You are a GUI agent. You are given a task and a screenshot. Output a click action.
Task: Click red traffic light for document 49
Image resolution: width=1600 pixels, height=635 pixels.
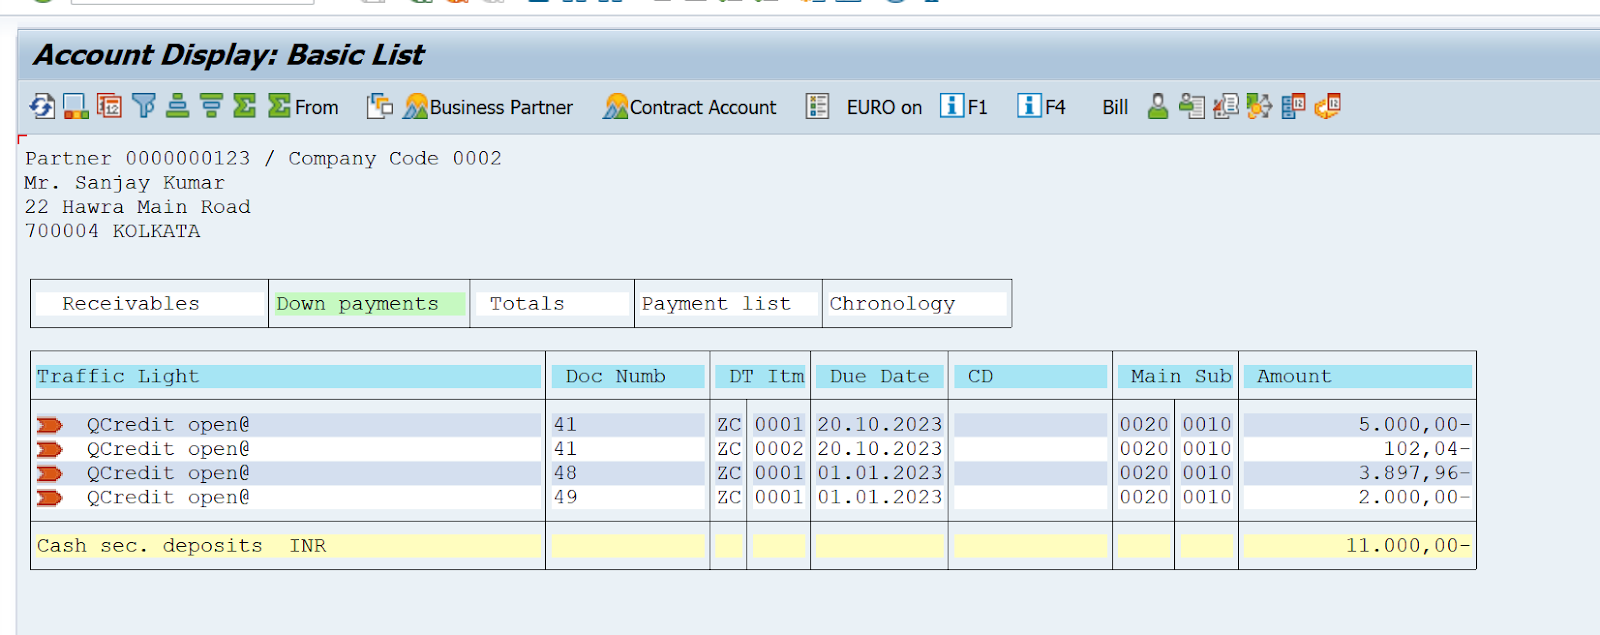(x=50, y=497)
